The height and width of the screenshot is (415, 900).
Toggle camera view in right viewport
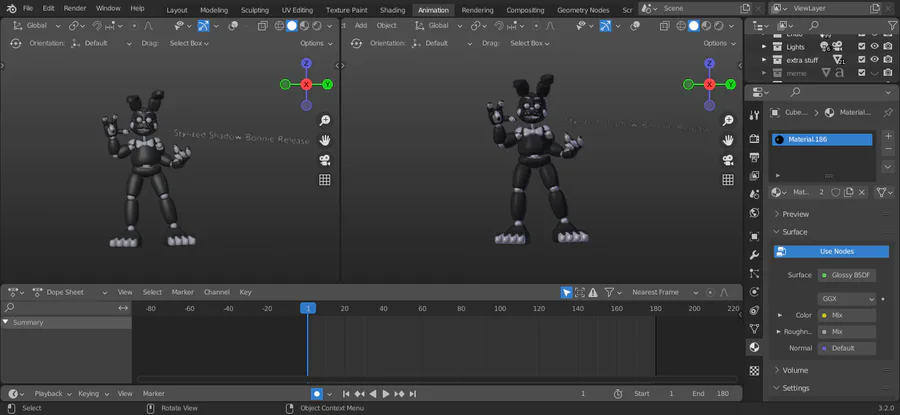tap(728, 160)
